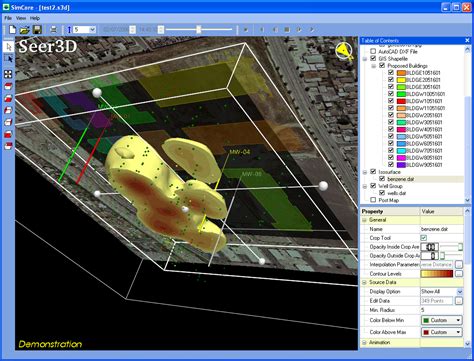This screenshot has height=361, width=474.
Task: Toggle the Crop Tool property checkbox
Action: point(424,238)
